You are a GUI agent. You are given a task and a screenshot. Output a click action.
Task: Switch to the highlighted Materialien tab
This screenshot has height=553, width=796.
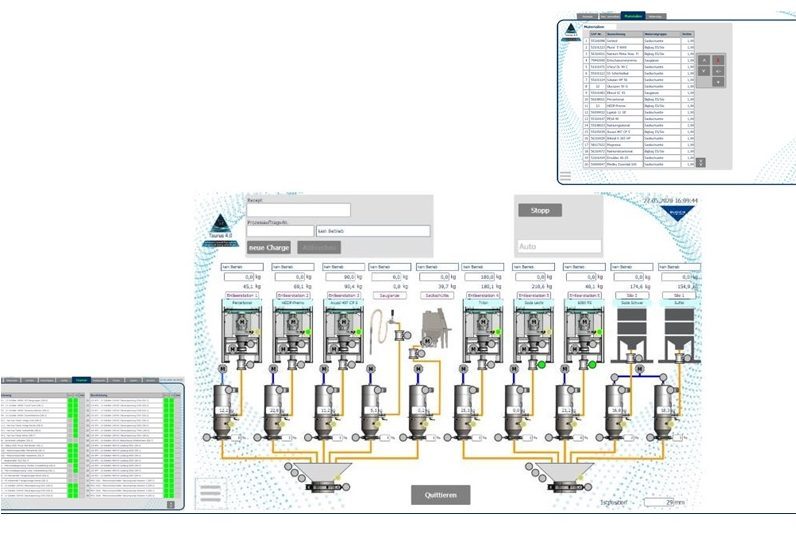pyautogui.click(x=633, y=16)
